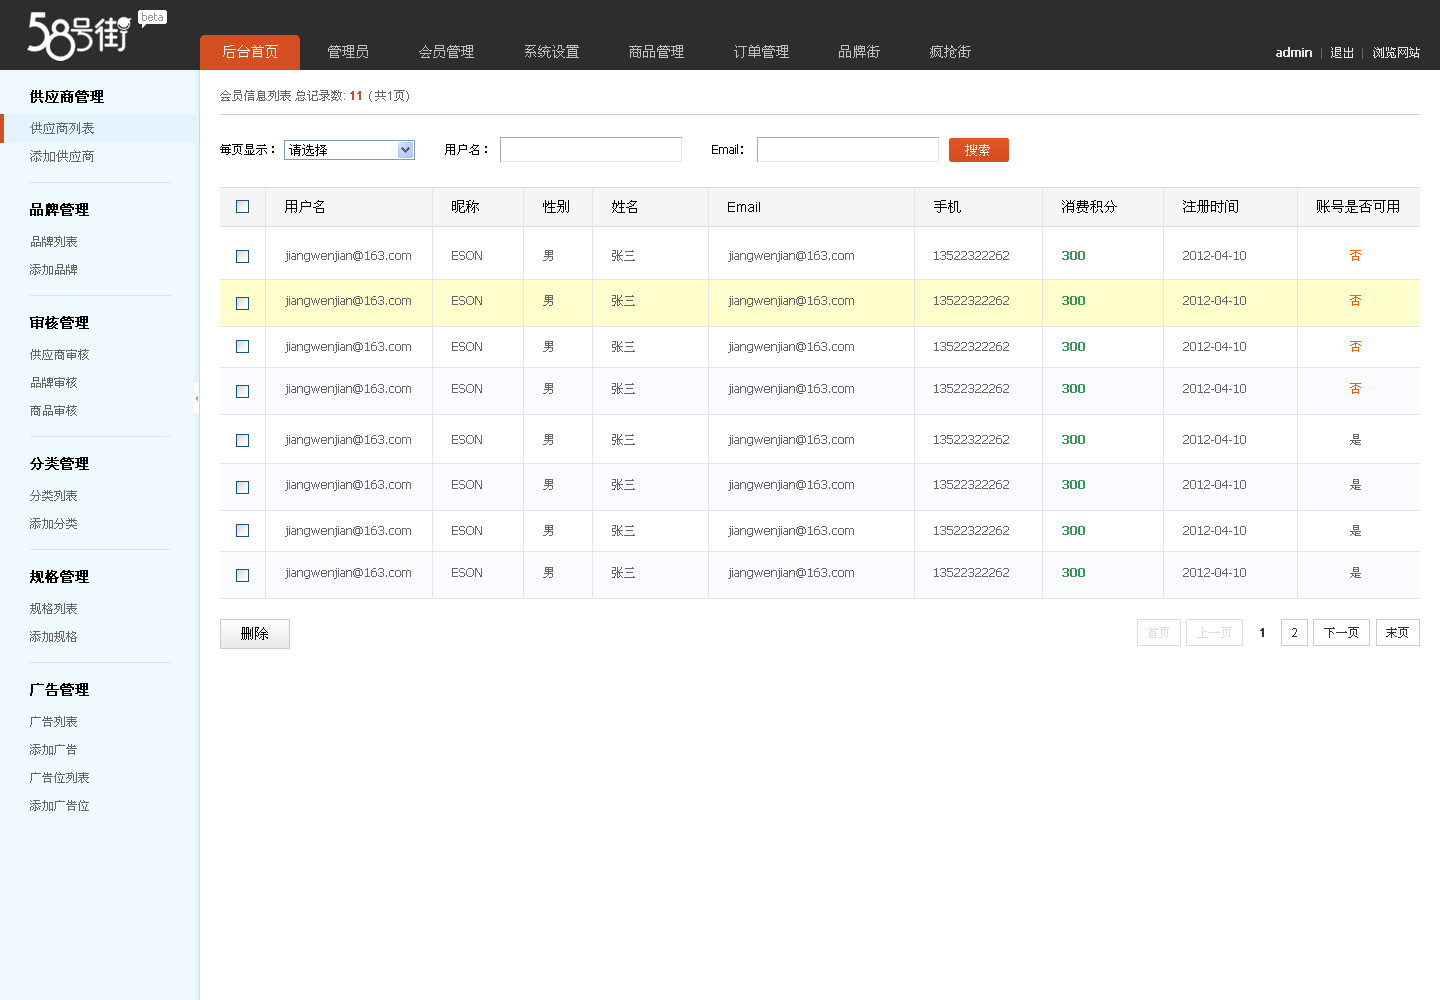Focus the Email search field
The image size is (1440, 1000).
848,150
